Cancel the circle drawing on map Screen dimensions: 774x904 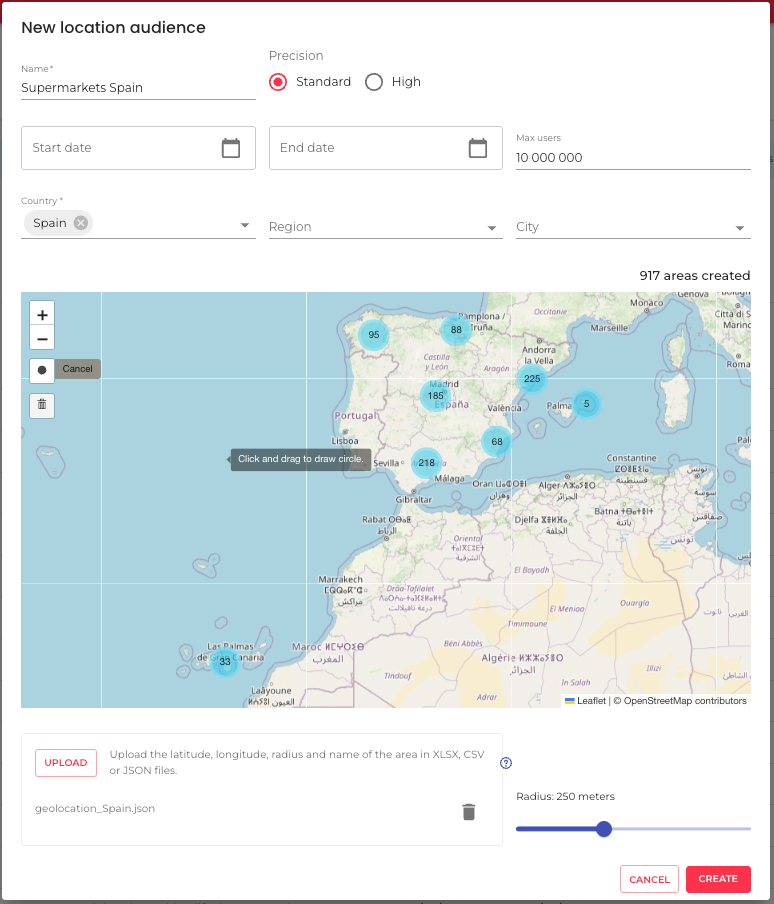click(x=77, y=369)
